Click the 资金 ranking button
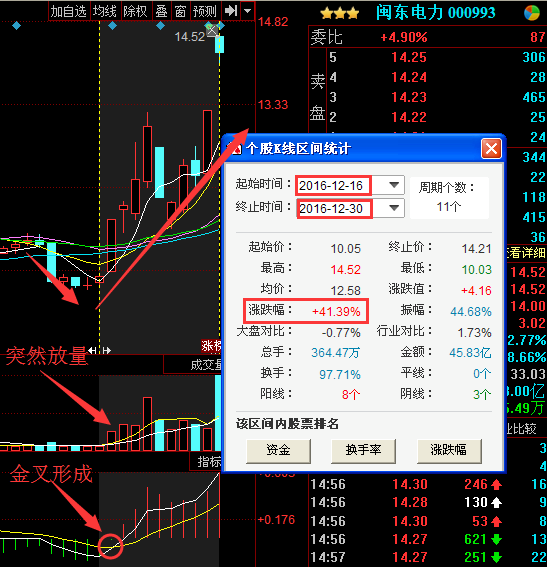The image size is (547, 567). [278, 451]
